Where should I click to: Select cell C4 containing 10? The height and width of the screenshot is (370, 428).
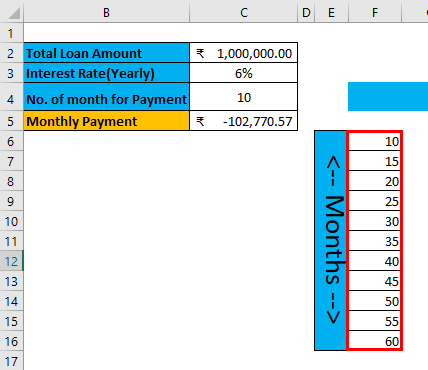click(x=244, y=97)
